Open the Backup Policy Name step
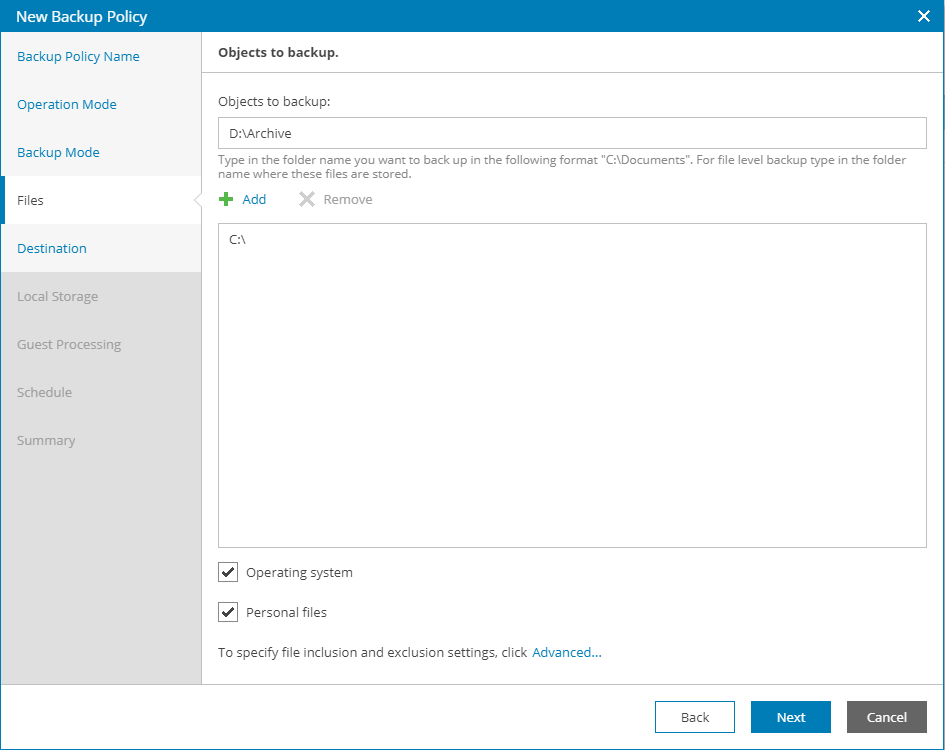The width and height of the screenshot is (945, 750). [78, 56]
